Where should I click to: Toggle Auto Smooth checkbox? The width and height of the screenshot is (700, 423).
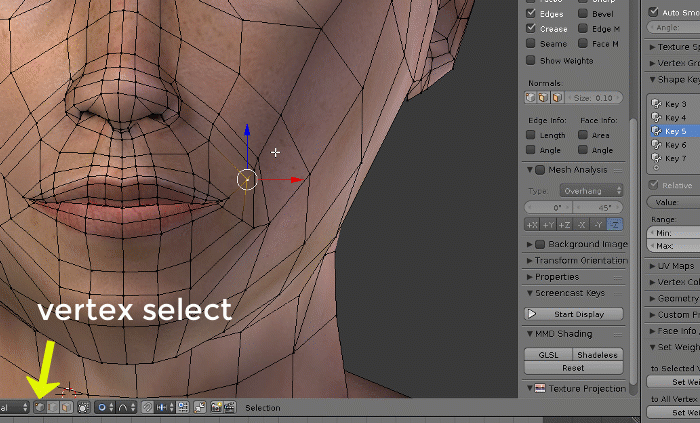coord(654,12)
